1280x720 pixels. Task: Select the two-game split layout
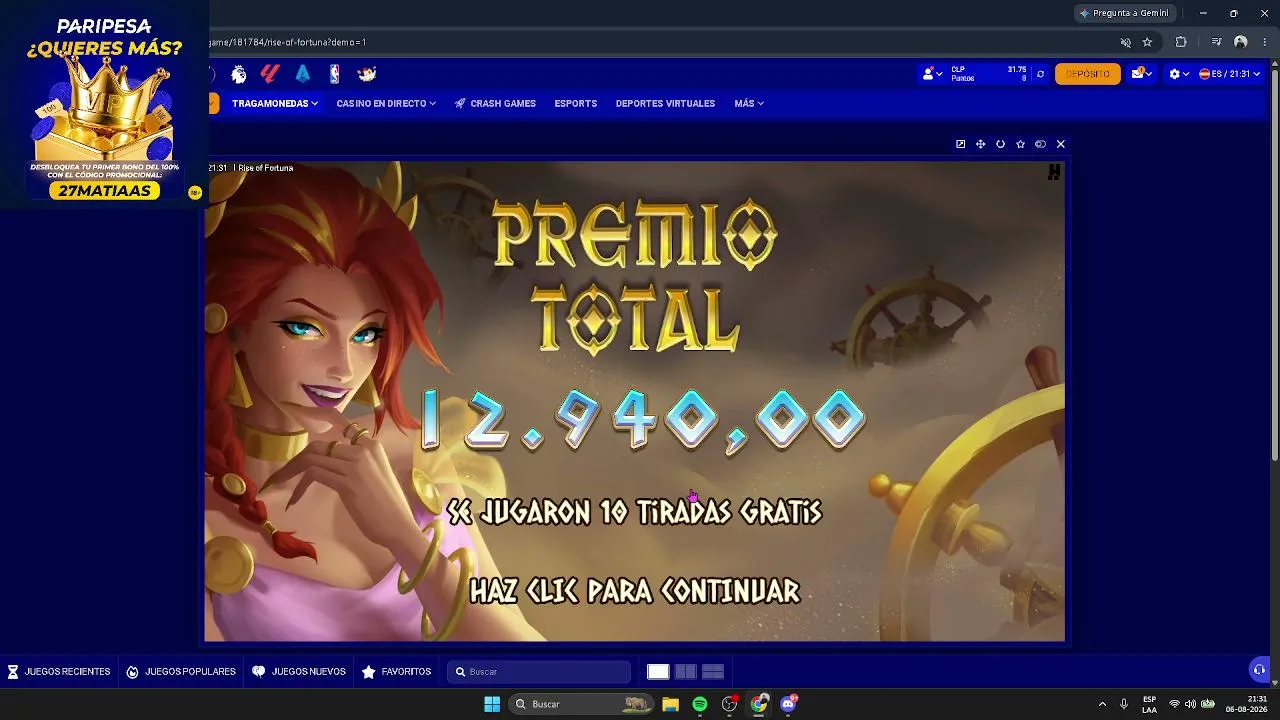coord(685,672)
